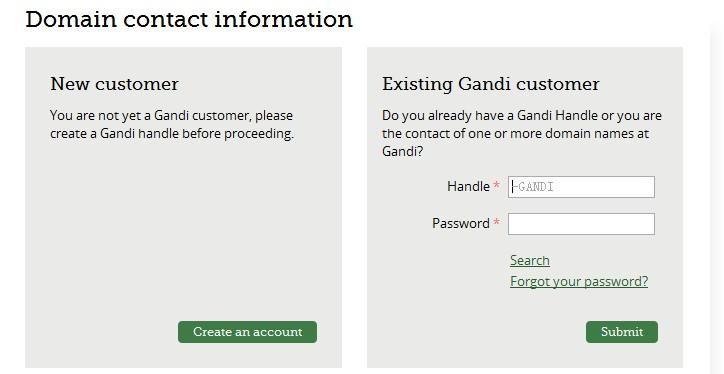Viewport: 724px width, 374px height.
Task: Submit the existing customer login form
Action: click(622, 332)
